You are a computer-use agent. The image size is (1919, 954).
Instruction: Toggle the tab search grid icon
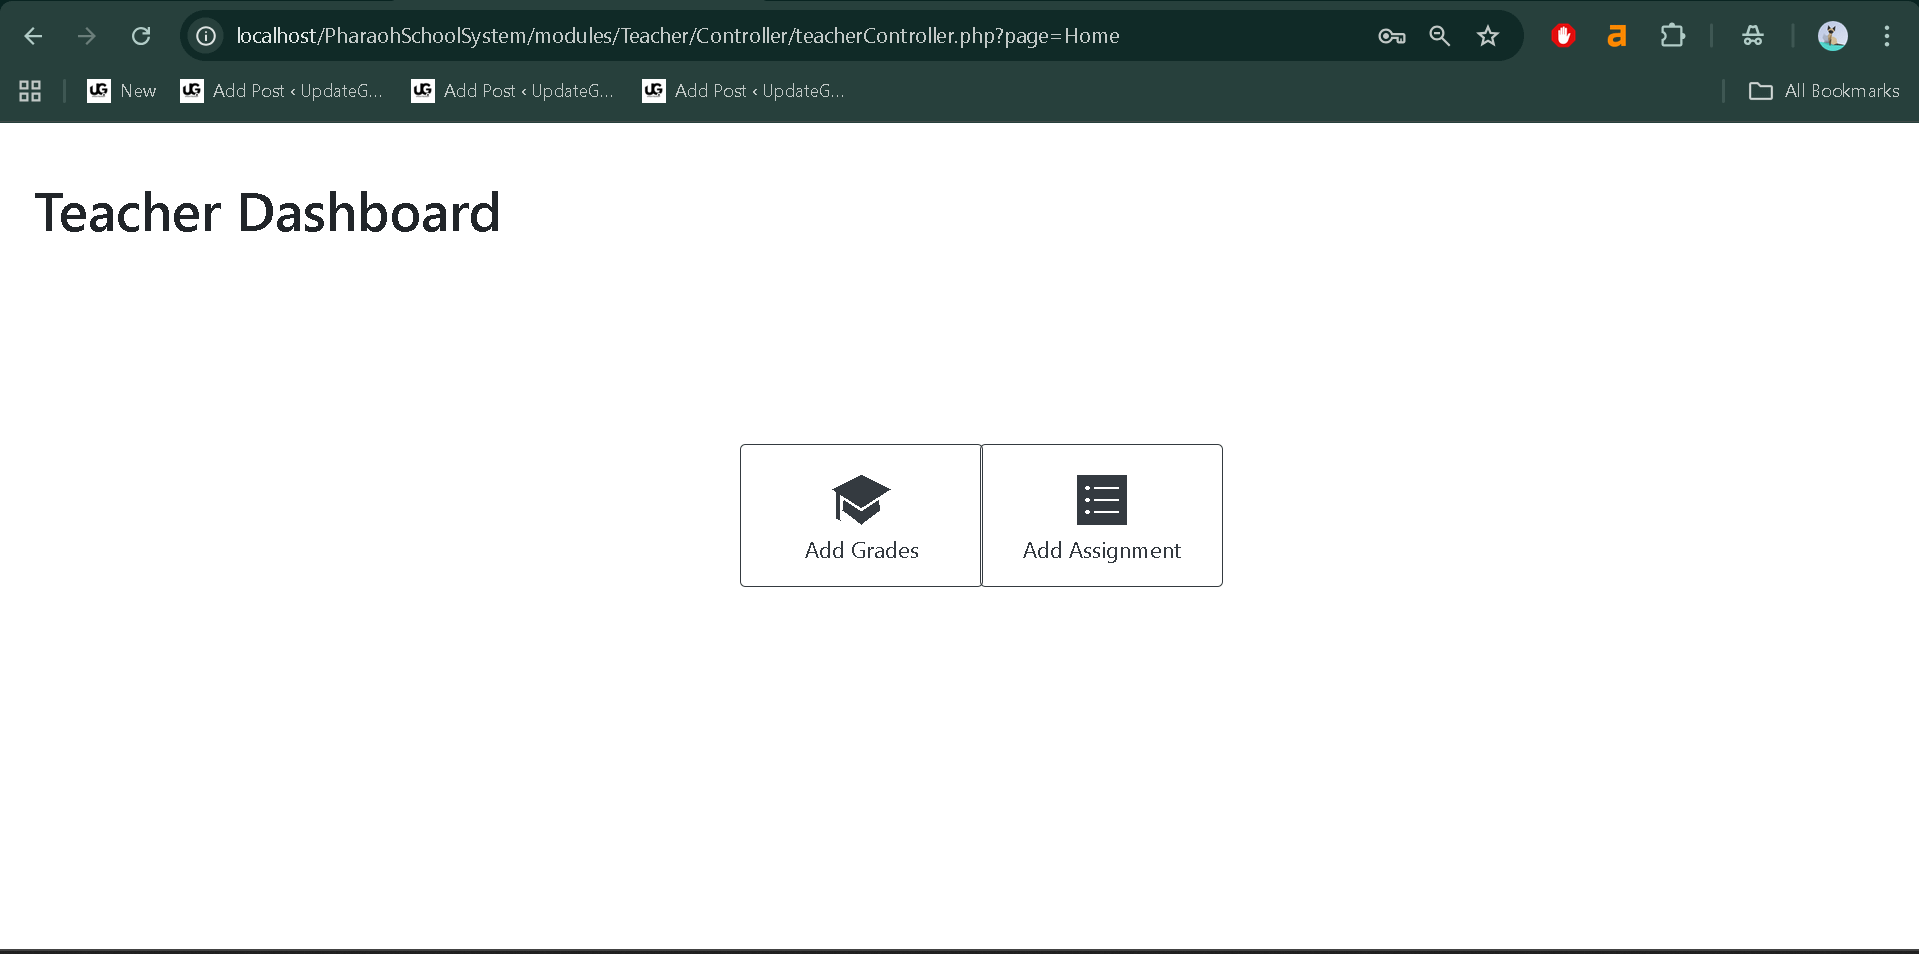(x=29, y=90)
